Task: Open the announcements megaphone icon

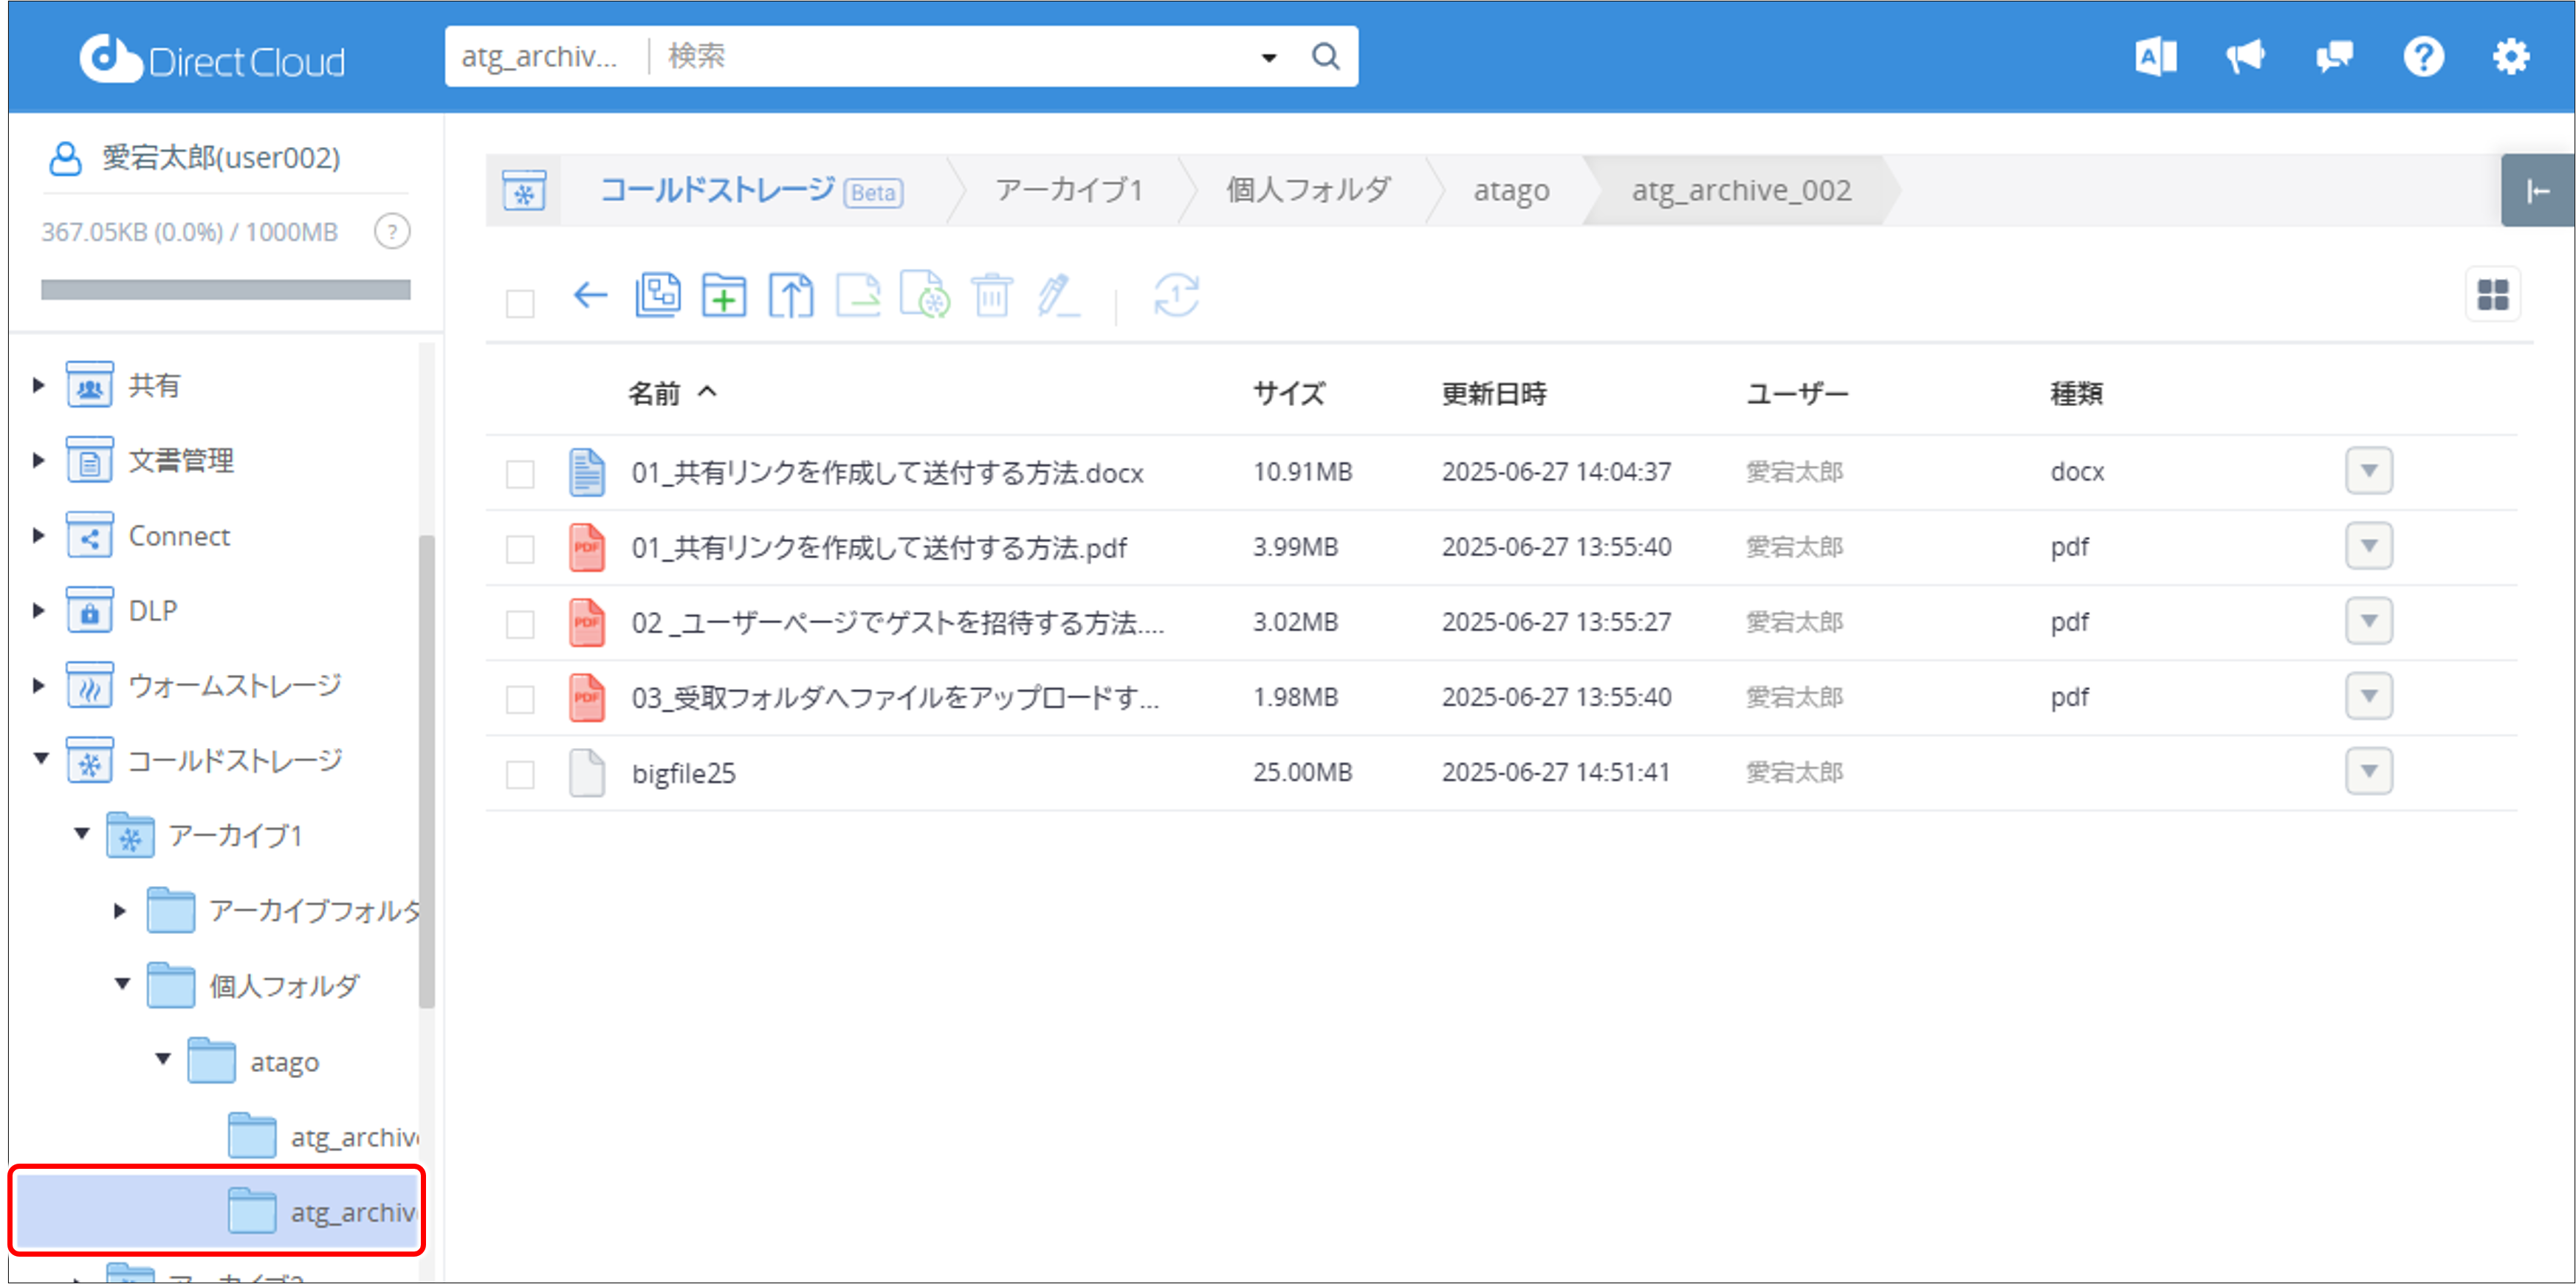Action: 2245,56
